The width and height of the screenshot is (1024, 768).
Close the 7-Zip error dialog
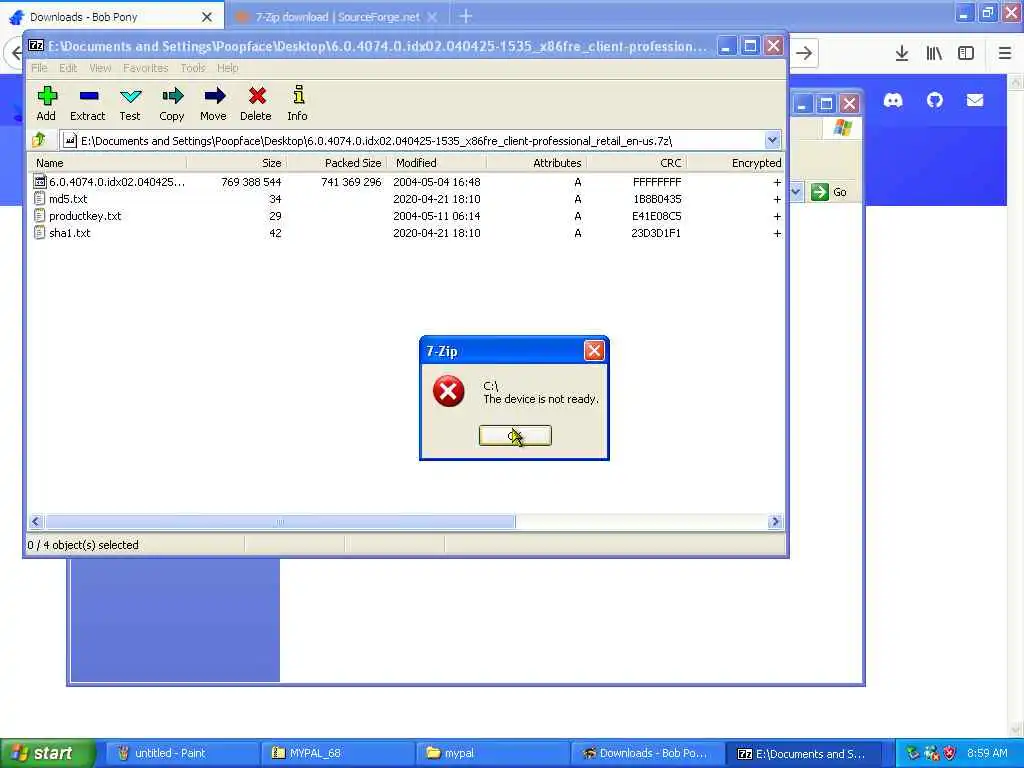(x=594, y=351)
